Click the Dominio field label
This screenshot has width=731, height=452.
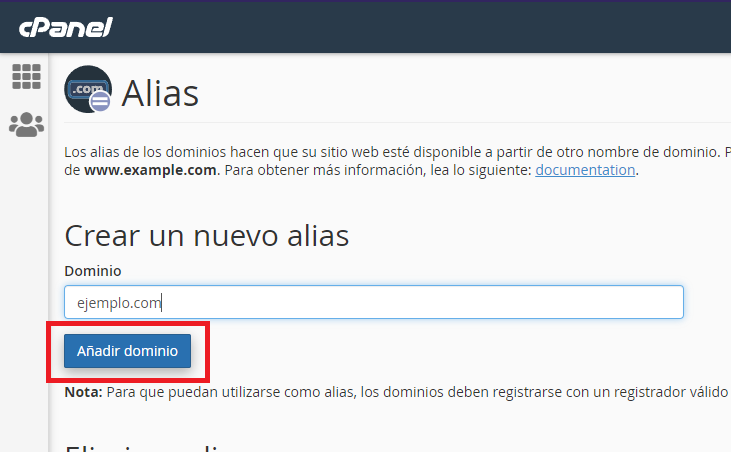[92, 271]
